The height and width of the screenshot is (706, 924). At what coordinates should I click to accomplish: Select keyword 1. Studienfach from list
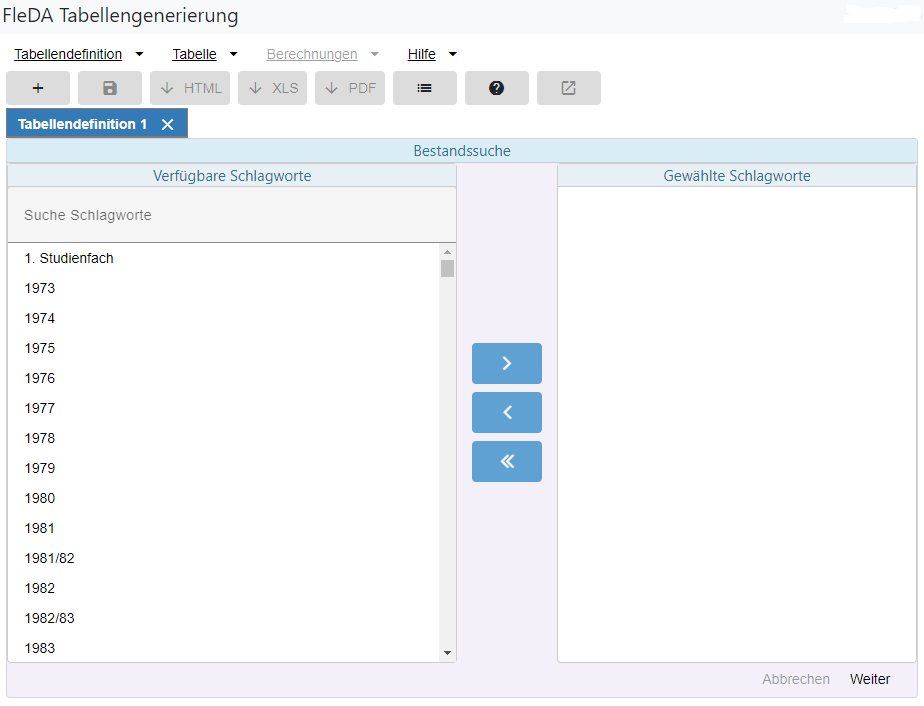tap(69, 258)
